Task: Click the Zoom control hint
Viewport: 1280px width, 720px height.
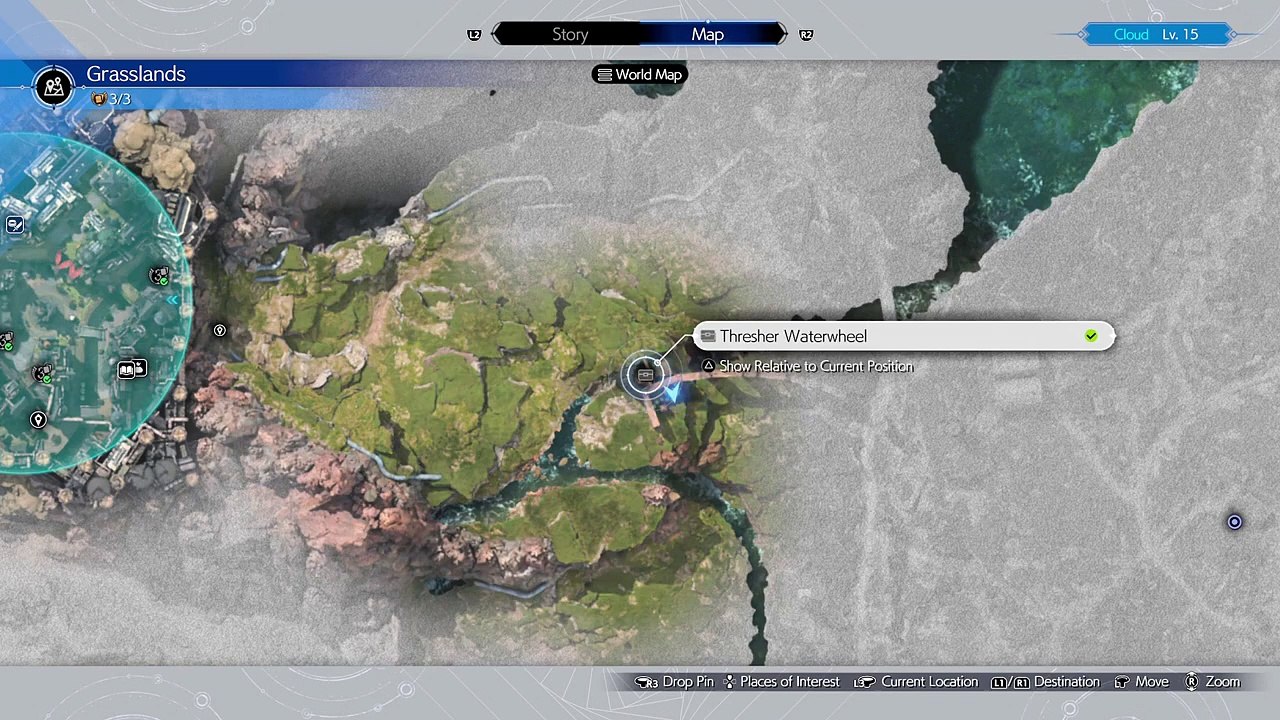Action: click(1212, 682)
